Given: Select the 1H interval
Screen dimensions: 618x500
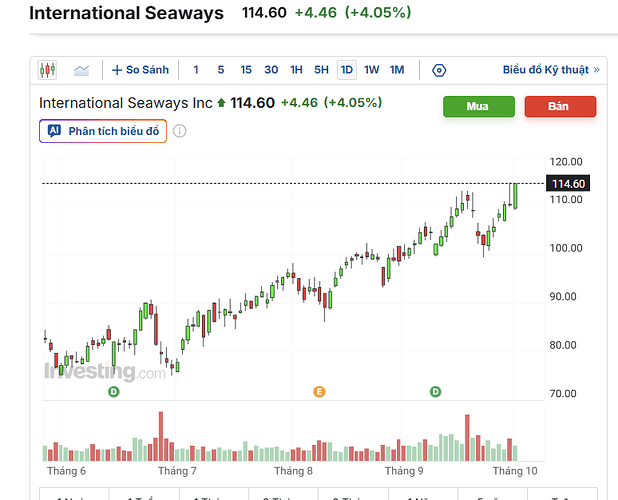Looking at the screenshot, I should [296, 70].
